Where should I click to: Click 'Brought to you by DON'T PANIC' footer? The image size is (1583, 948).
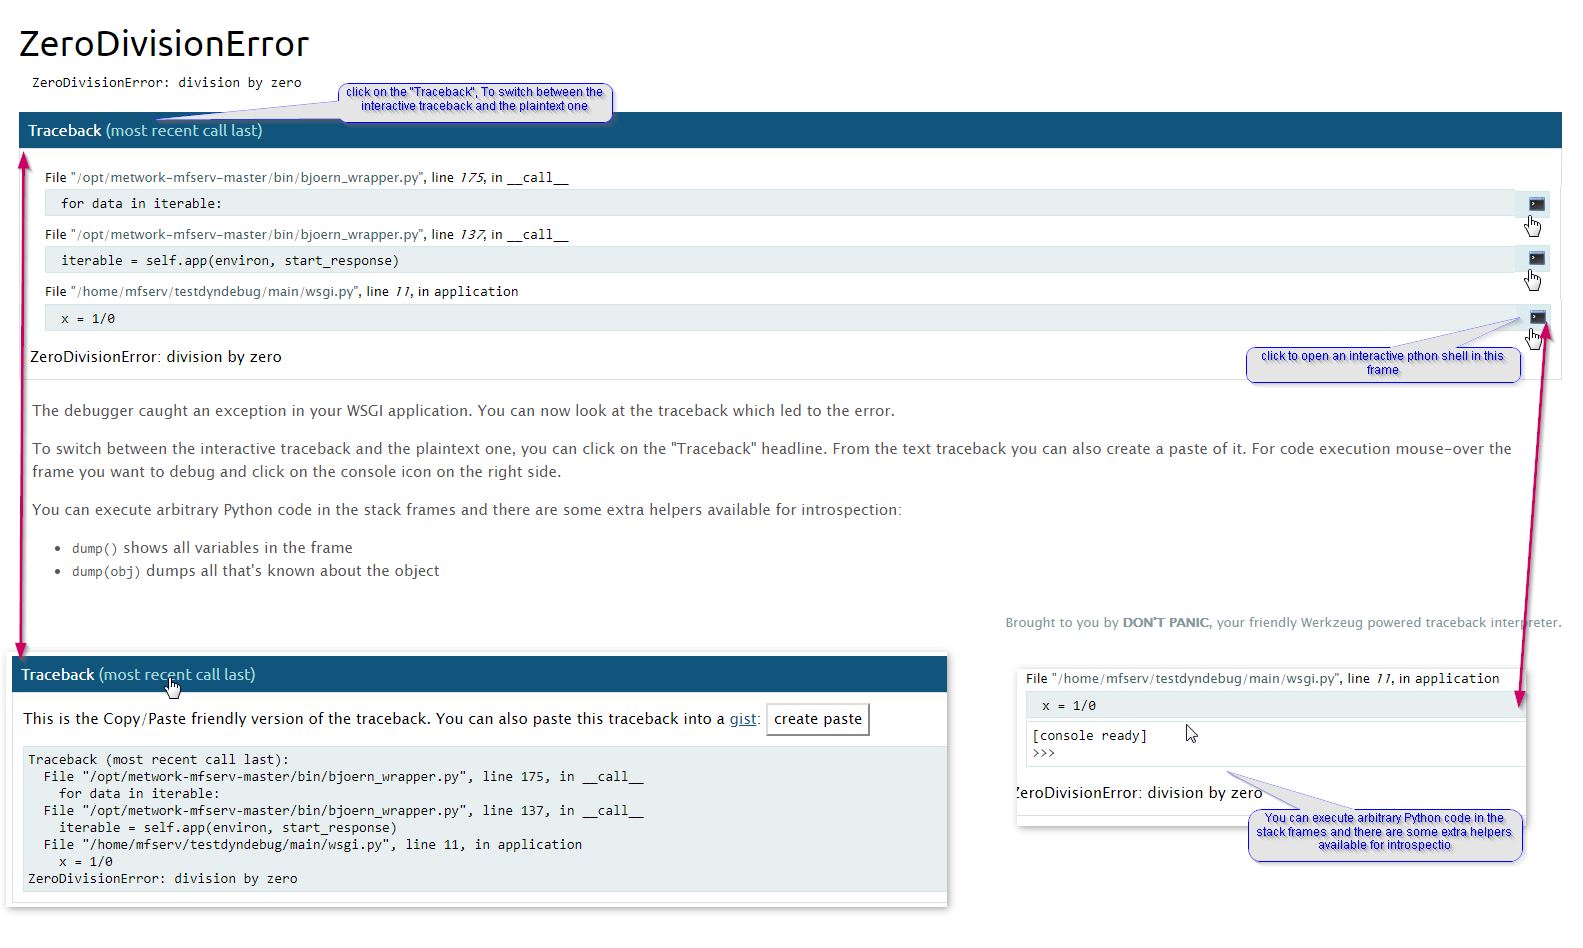(x=1283, y=622)
